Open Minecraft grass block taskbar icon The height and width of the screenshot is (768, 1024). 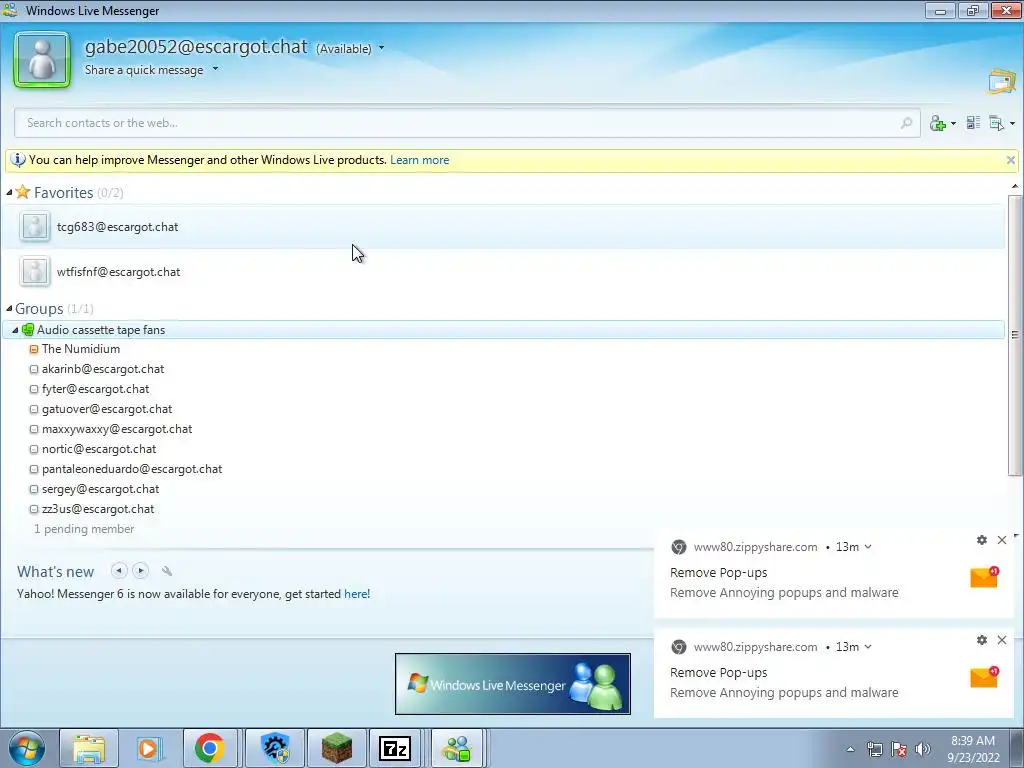coord(337,748)
